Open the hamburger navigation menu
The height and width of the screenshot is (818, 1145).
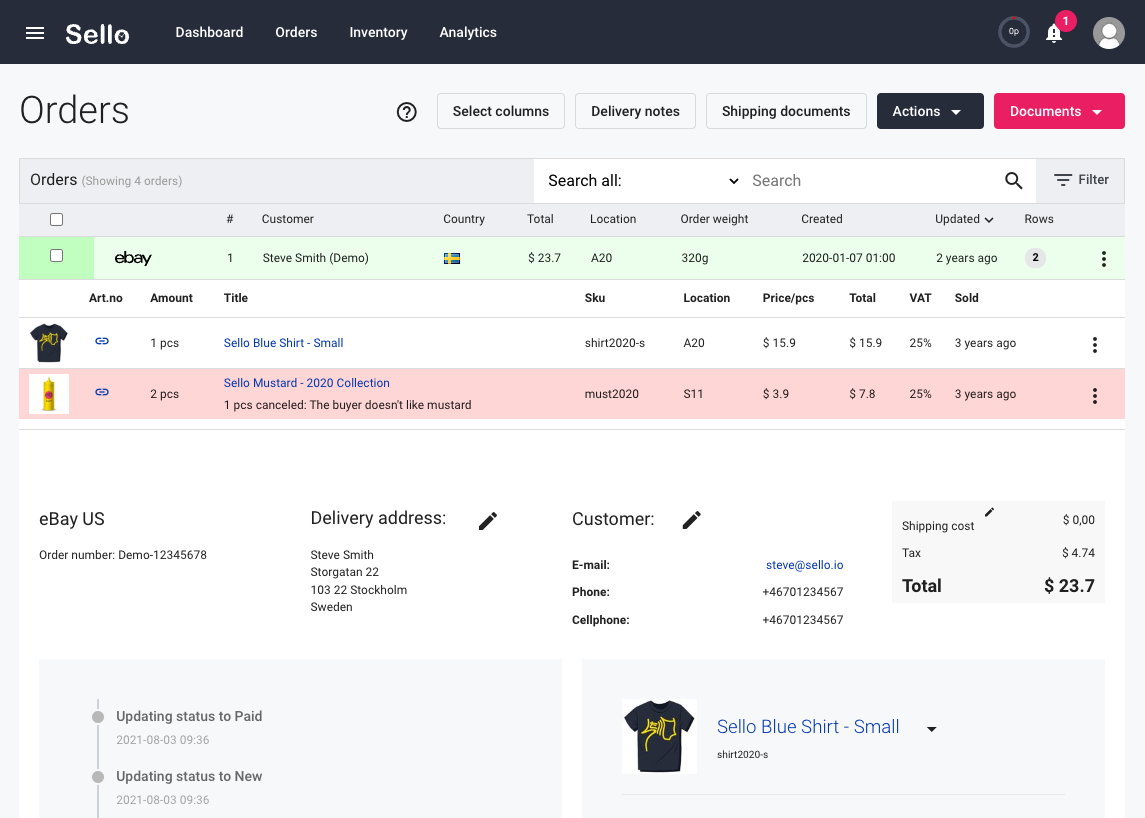click(x=35, y=33)
